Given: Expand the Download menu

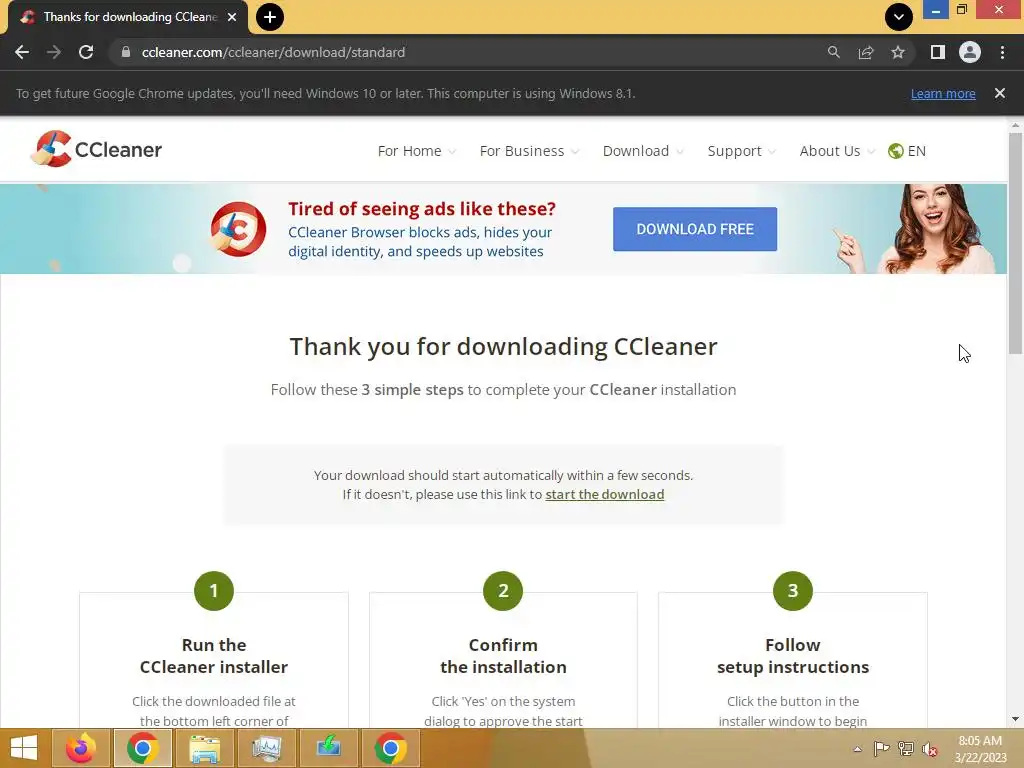Looking at the screenshot, I should click(643, 151).
